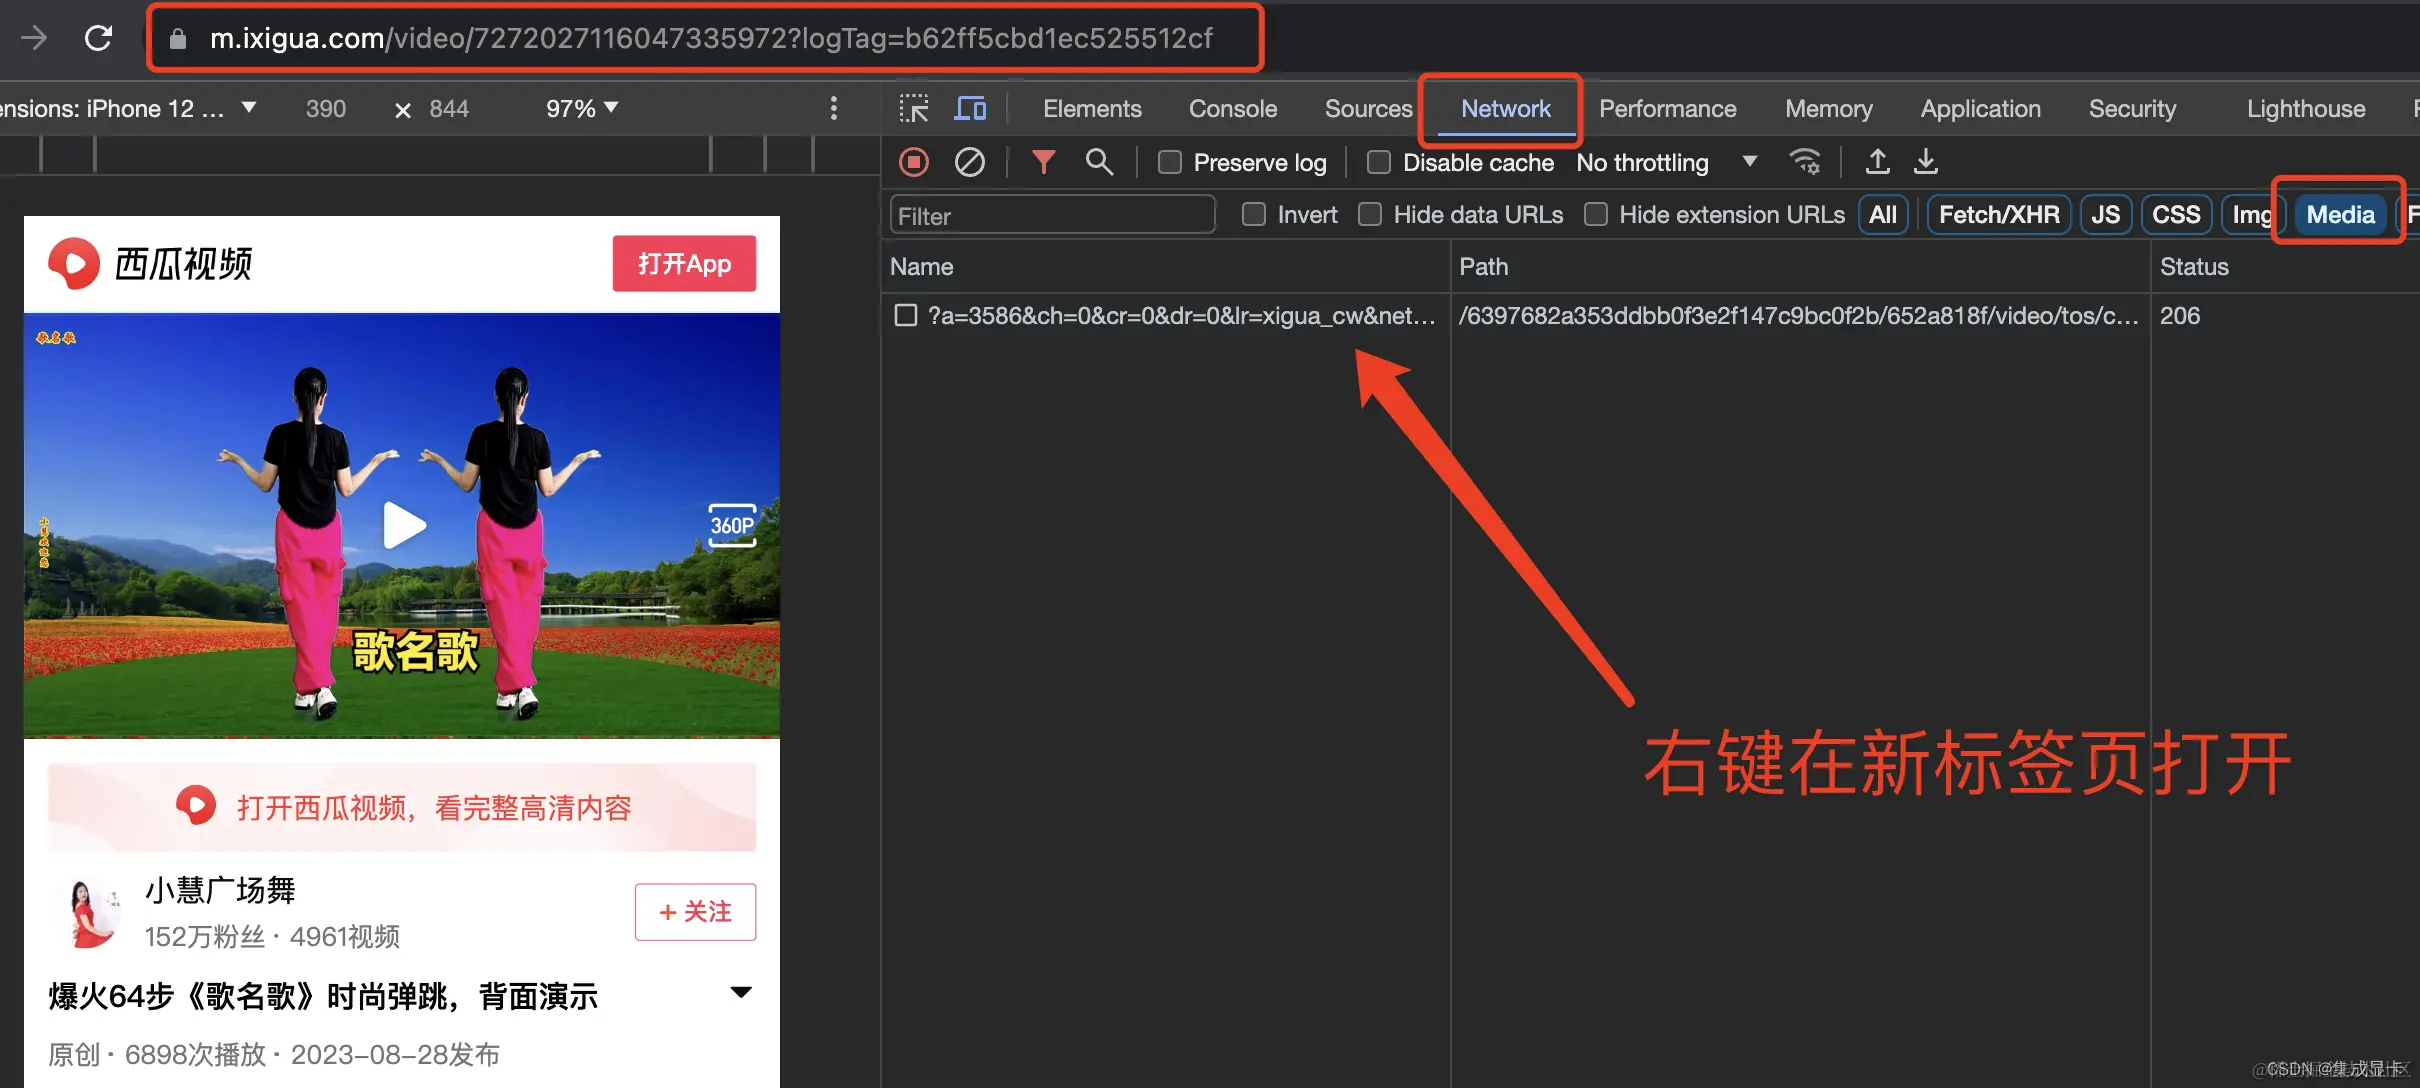Expand the 97% zoom dropdown
Image resolution: width=2420 pixels, height=1088 pixels.
click(582, 108)
